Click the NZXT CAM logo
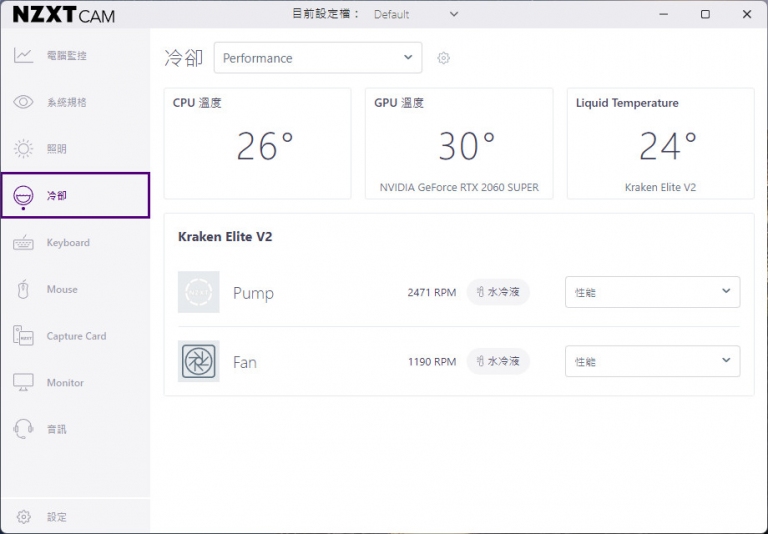Viewport: 768px width, 534px height. click(64, 15)
